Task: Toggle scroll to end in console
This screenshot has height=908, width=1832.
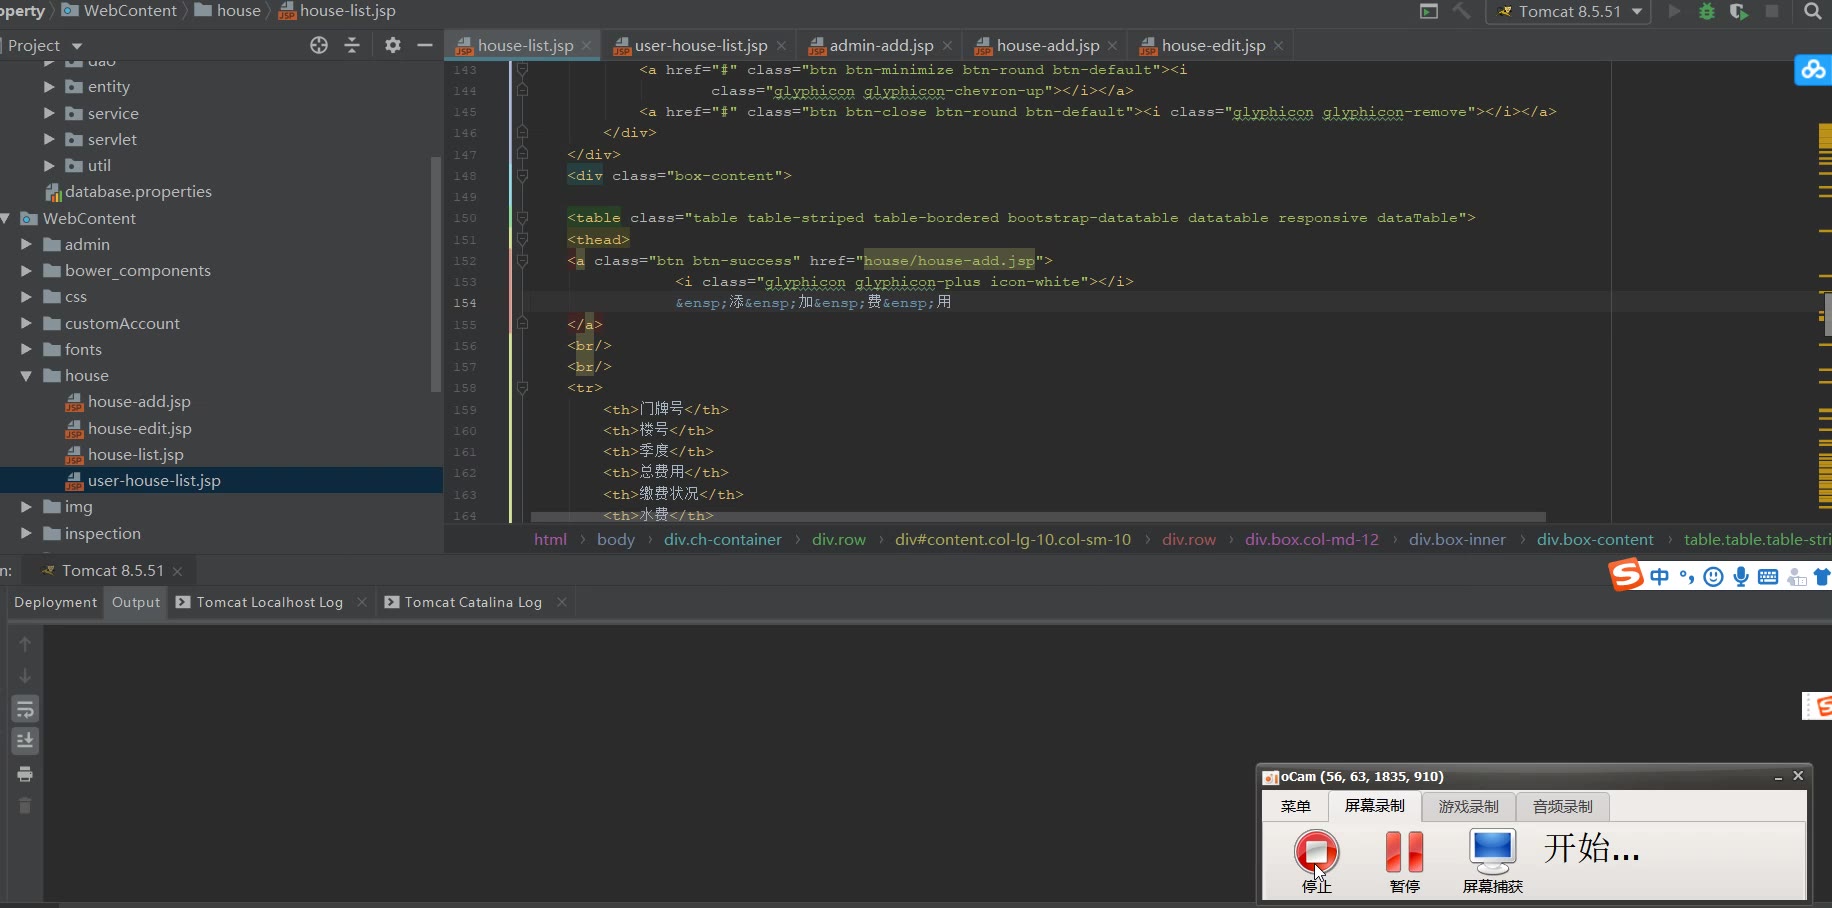Action: pos(25,741)
